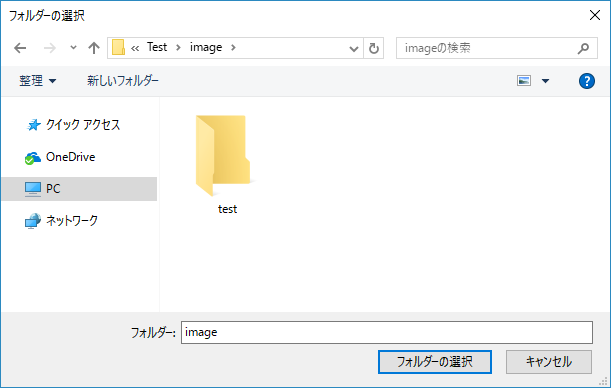This screenshot has height=388, width=611.
Task: Create a folder with 新しいフォルダー
Action: click(123, 81)
